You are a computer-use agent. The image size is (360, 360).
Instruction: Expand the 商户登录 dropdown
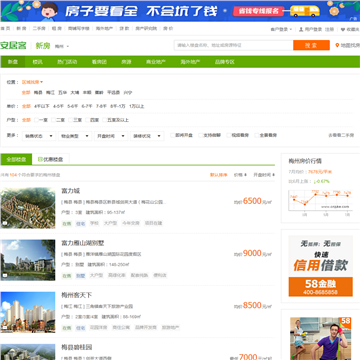[x=281, y=29]
